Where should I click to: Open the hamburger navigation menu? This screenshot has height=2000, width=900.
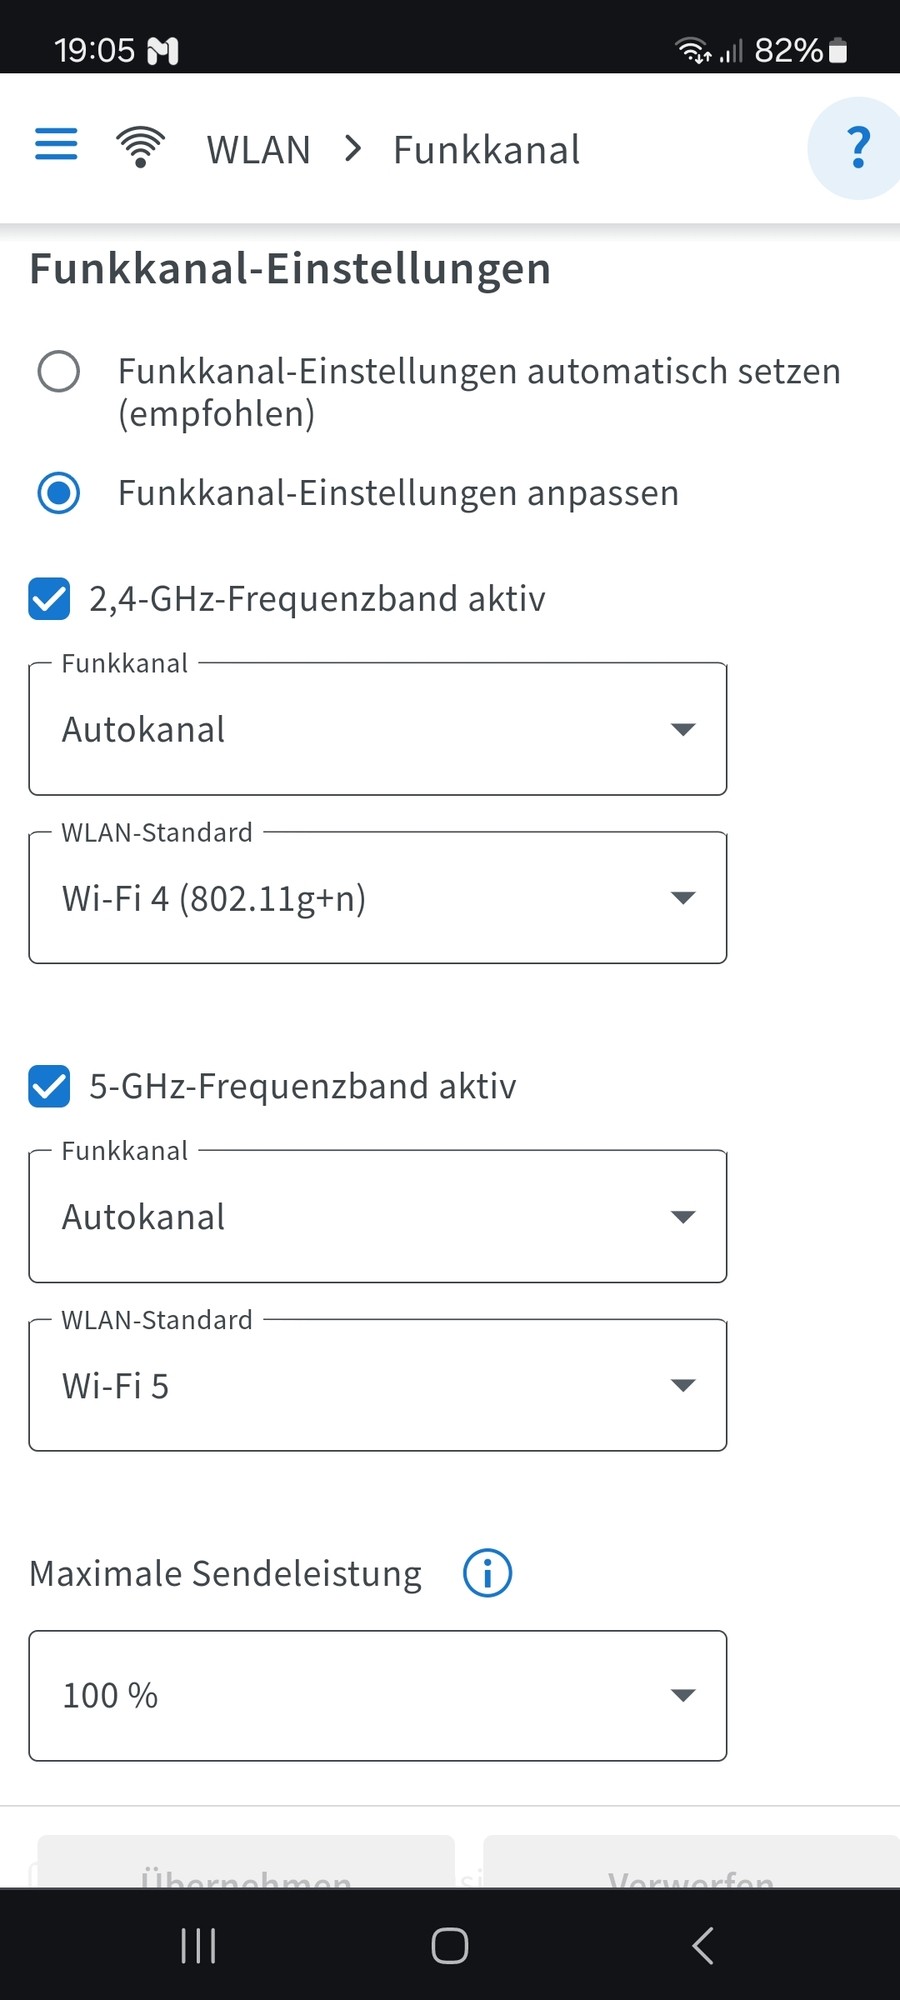tap(56, 144)
